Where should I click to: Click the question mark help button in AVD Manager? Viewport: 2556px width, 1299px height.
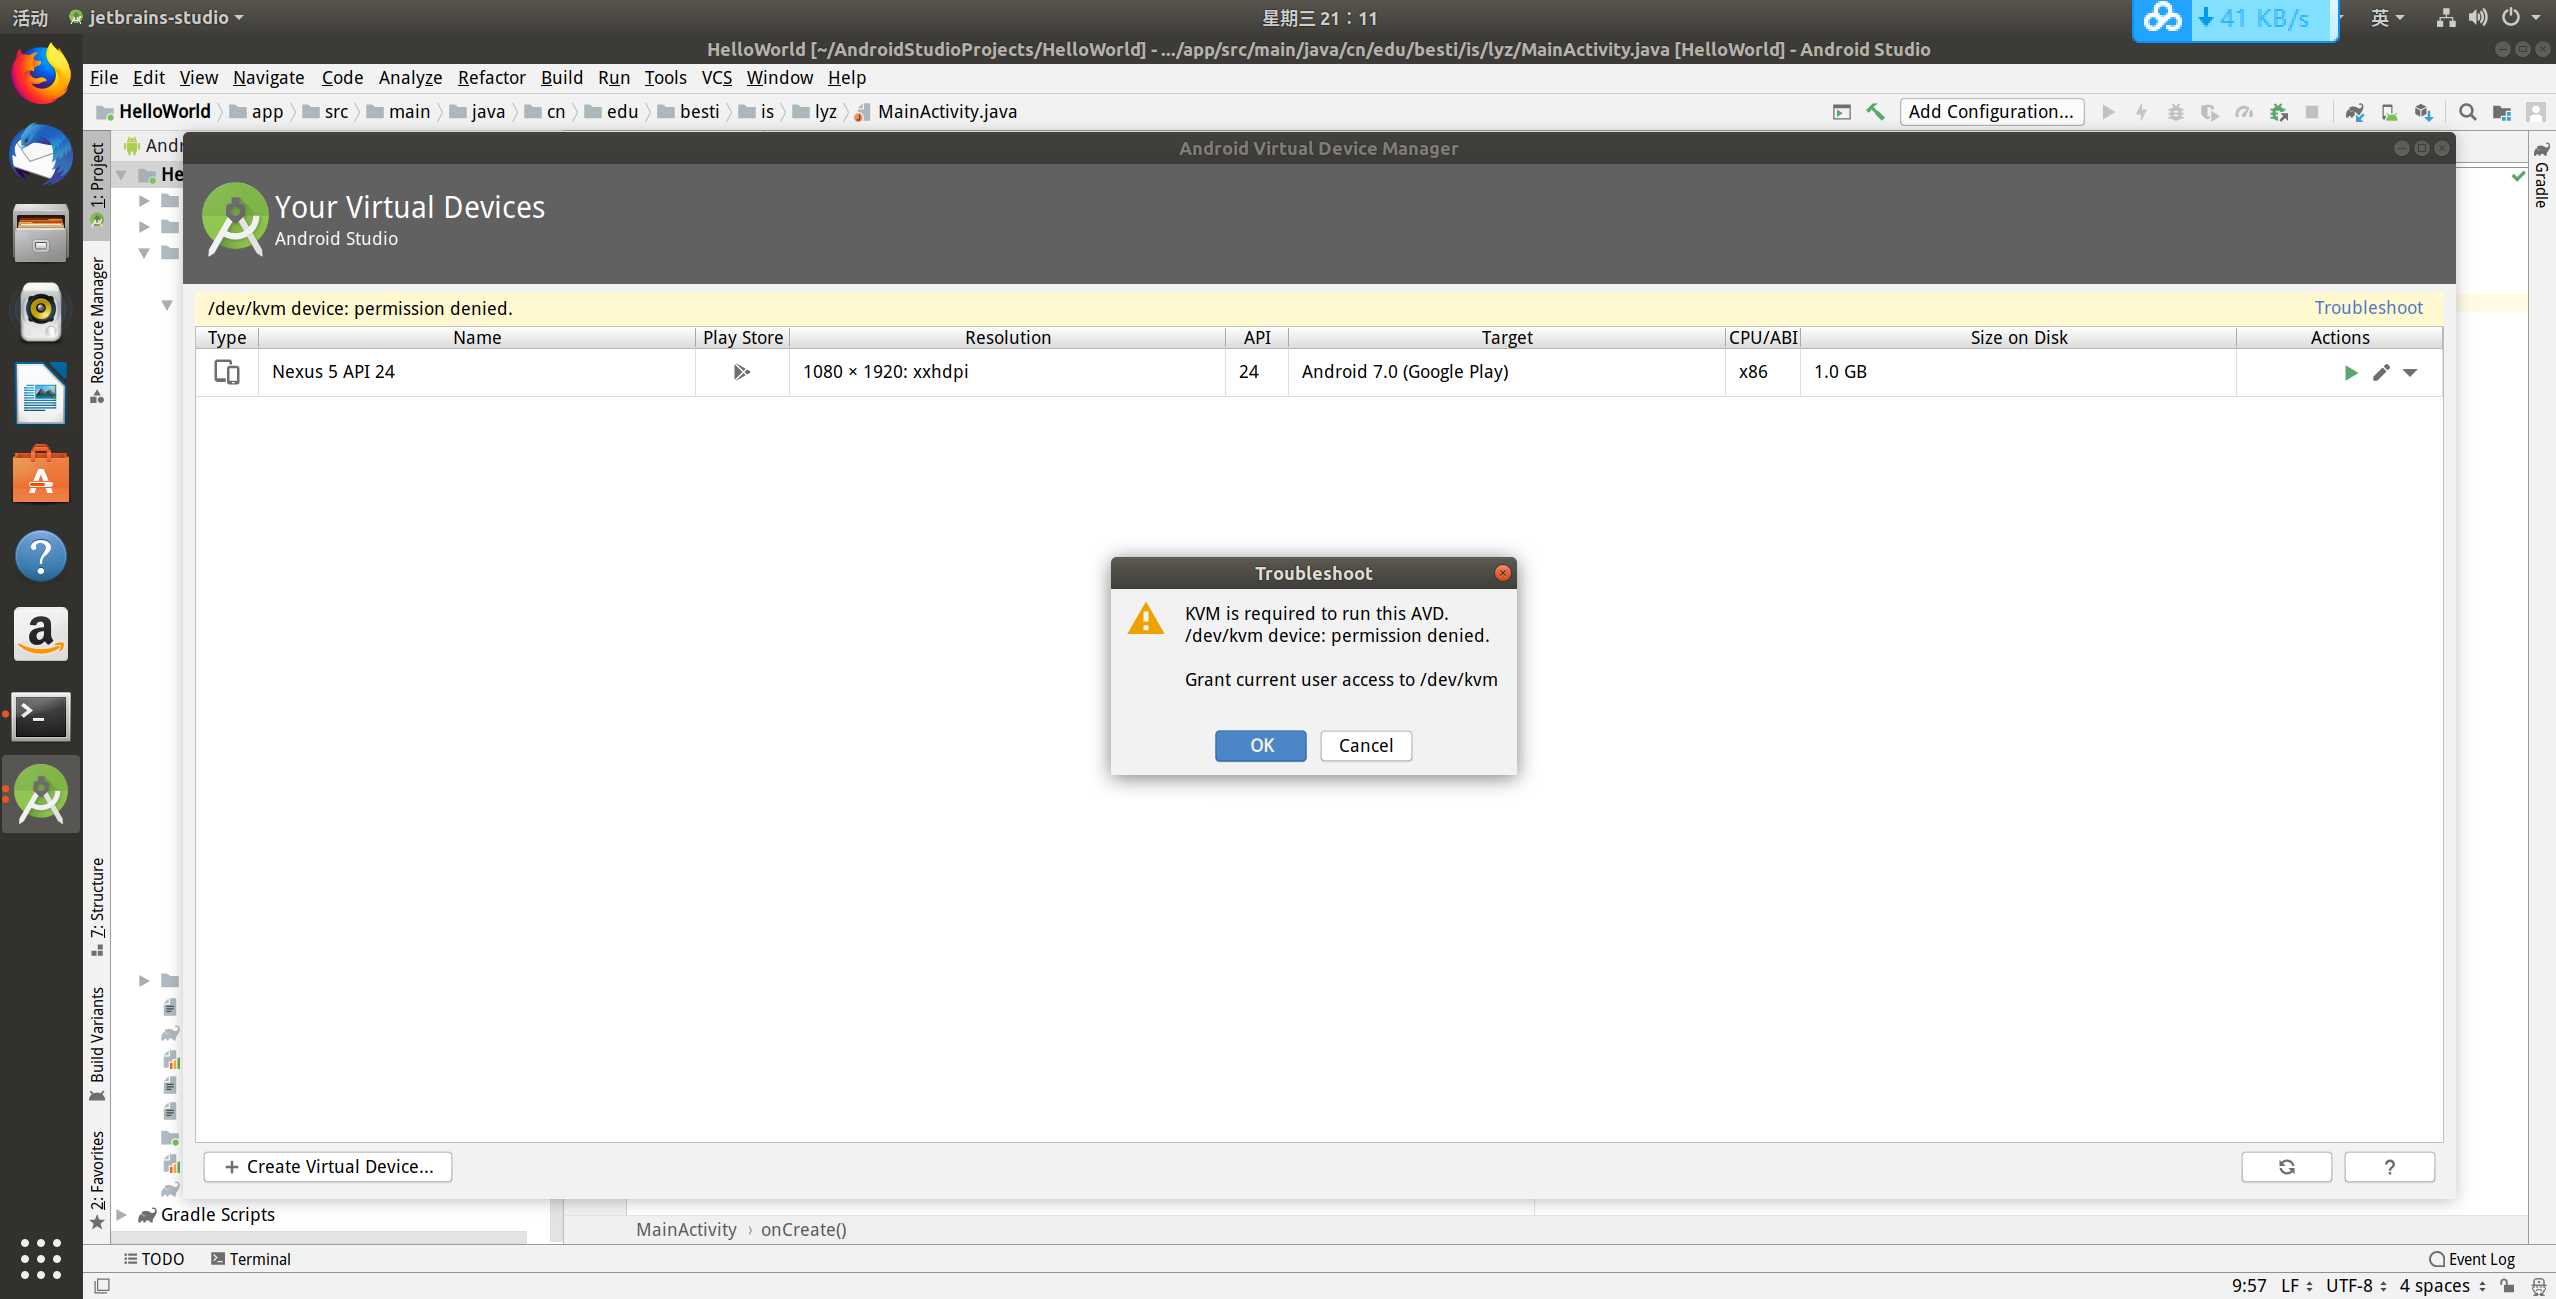[x=2389, y=1166]
